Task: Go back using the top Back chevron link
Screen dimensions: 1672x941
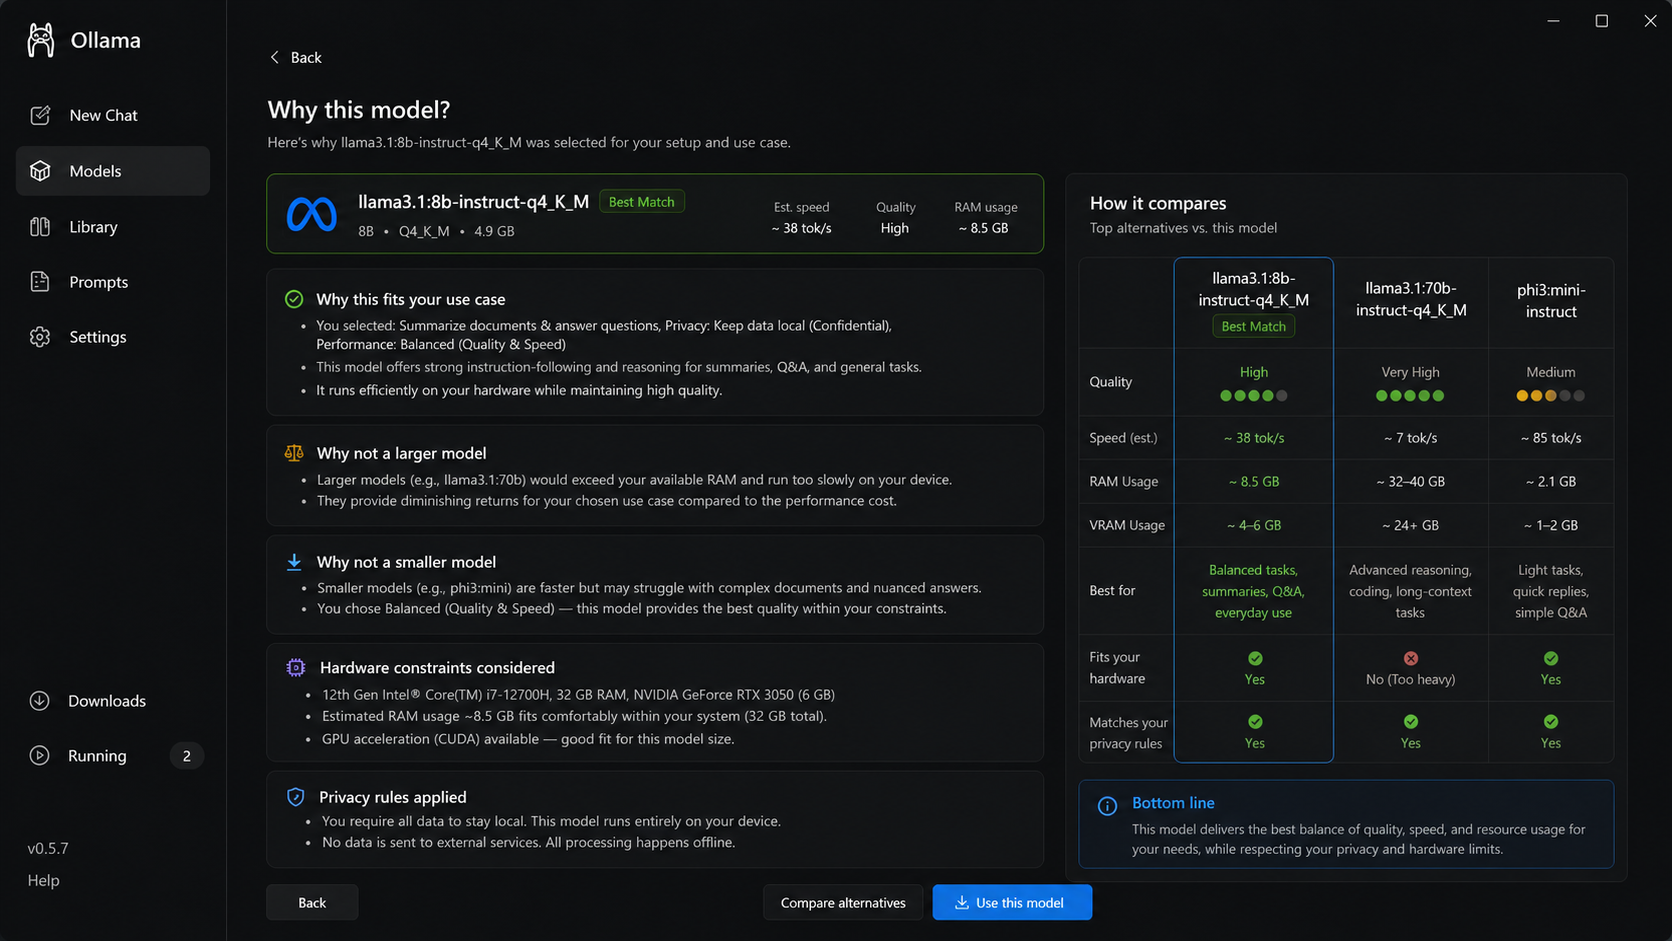Action: click(295, 58)
